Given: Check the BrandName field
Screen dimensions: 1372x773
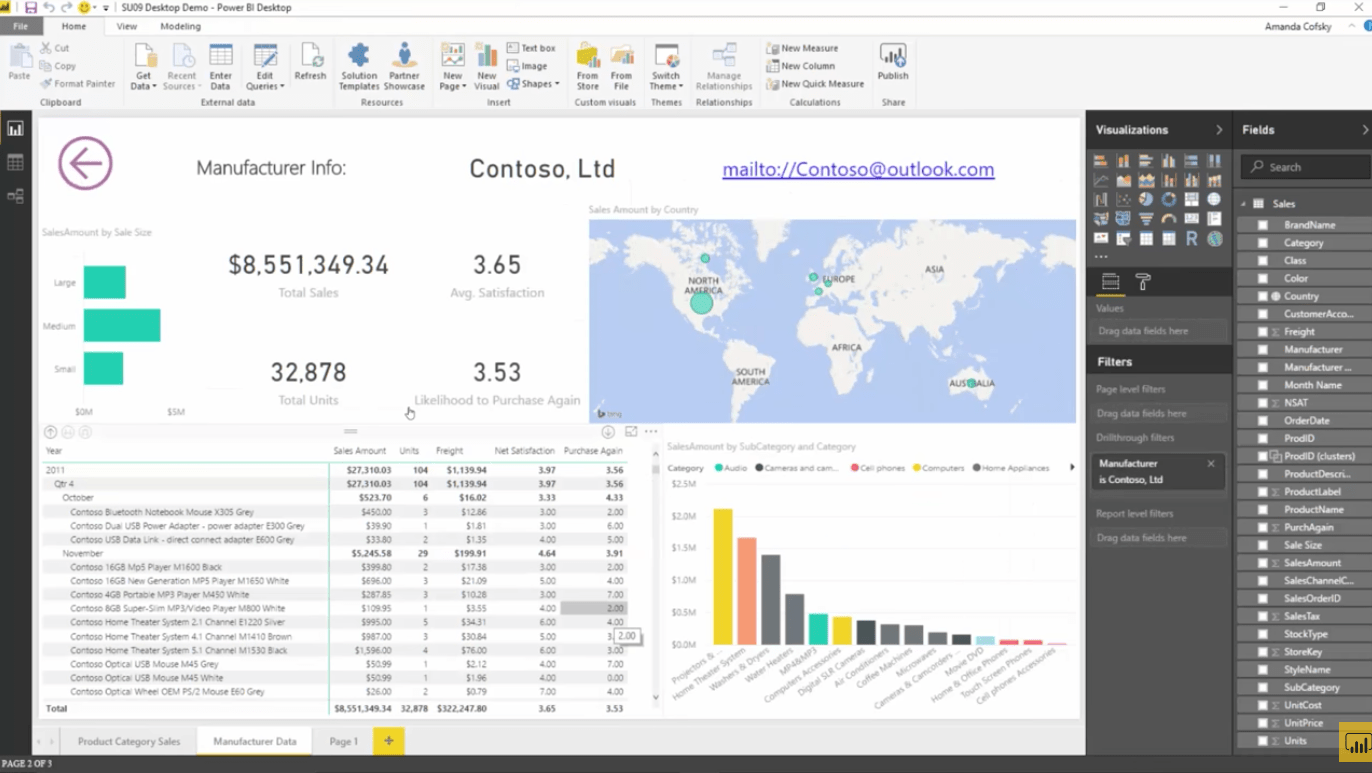Looking at the screenshot, I should pos(1263,225).
